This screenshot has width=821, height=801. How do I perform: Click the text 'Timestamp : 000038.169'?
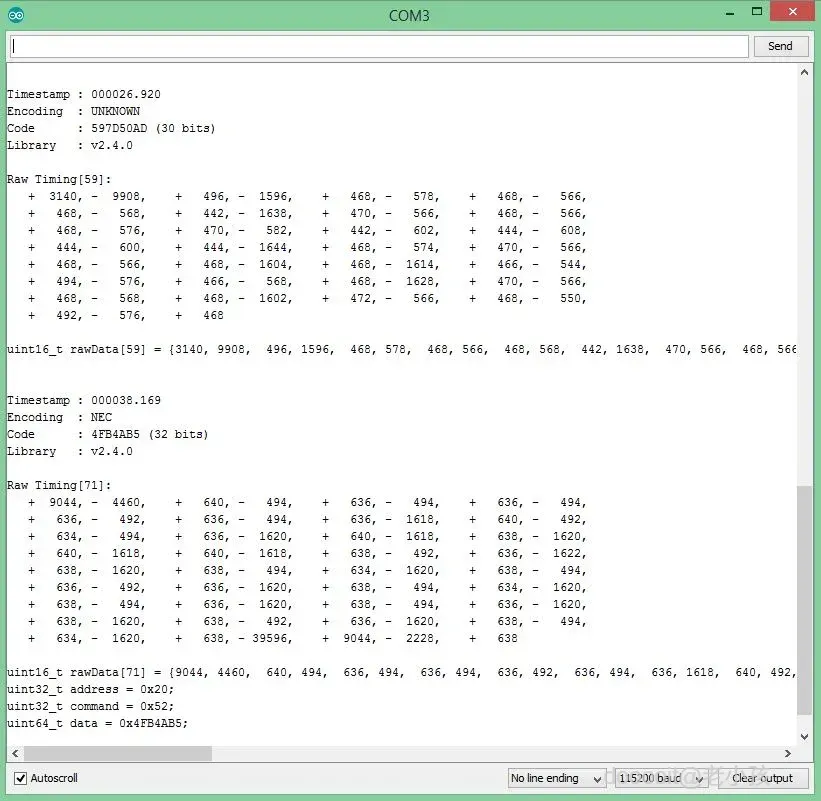point(84,400)
